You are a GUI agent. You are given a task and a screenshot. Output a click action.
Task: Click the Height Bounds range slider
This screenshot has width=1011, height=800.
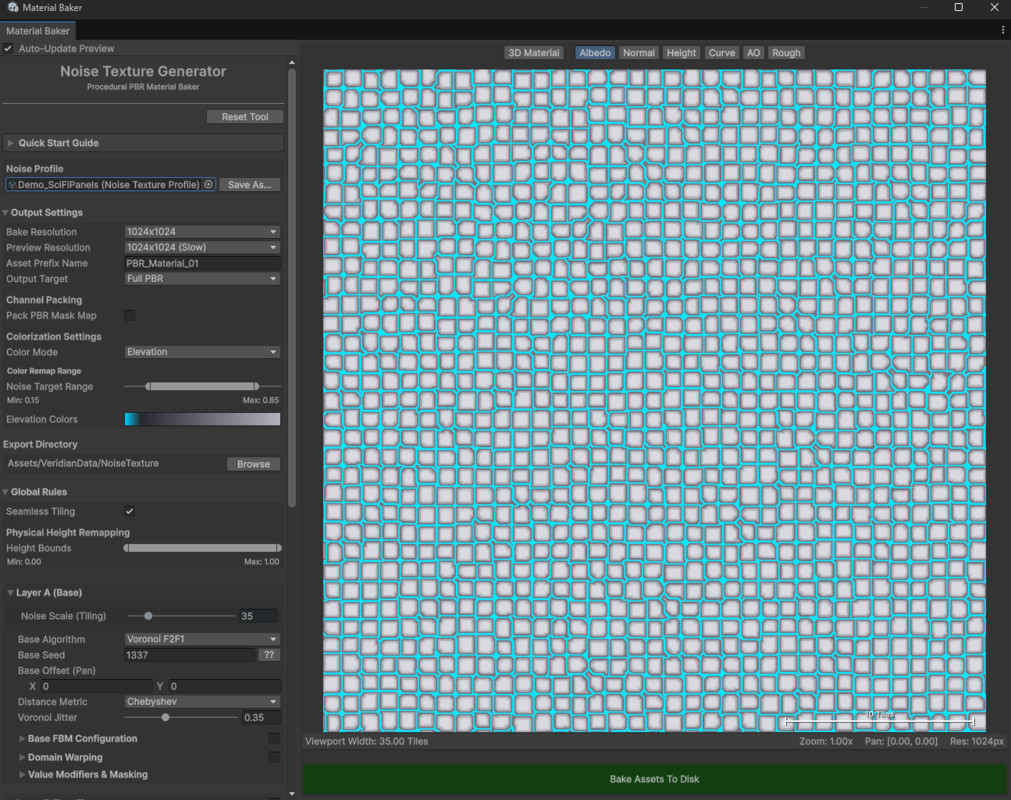point(202,548)
